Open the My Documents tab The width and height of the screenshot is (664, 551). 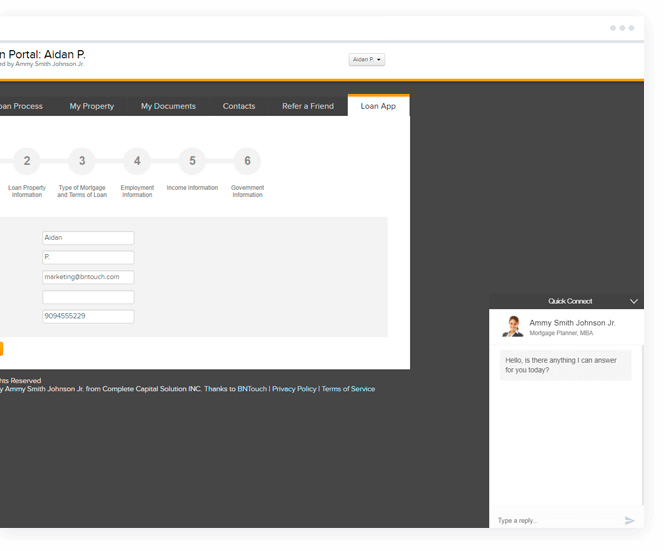point(168,106)
